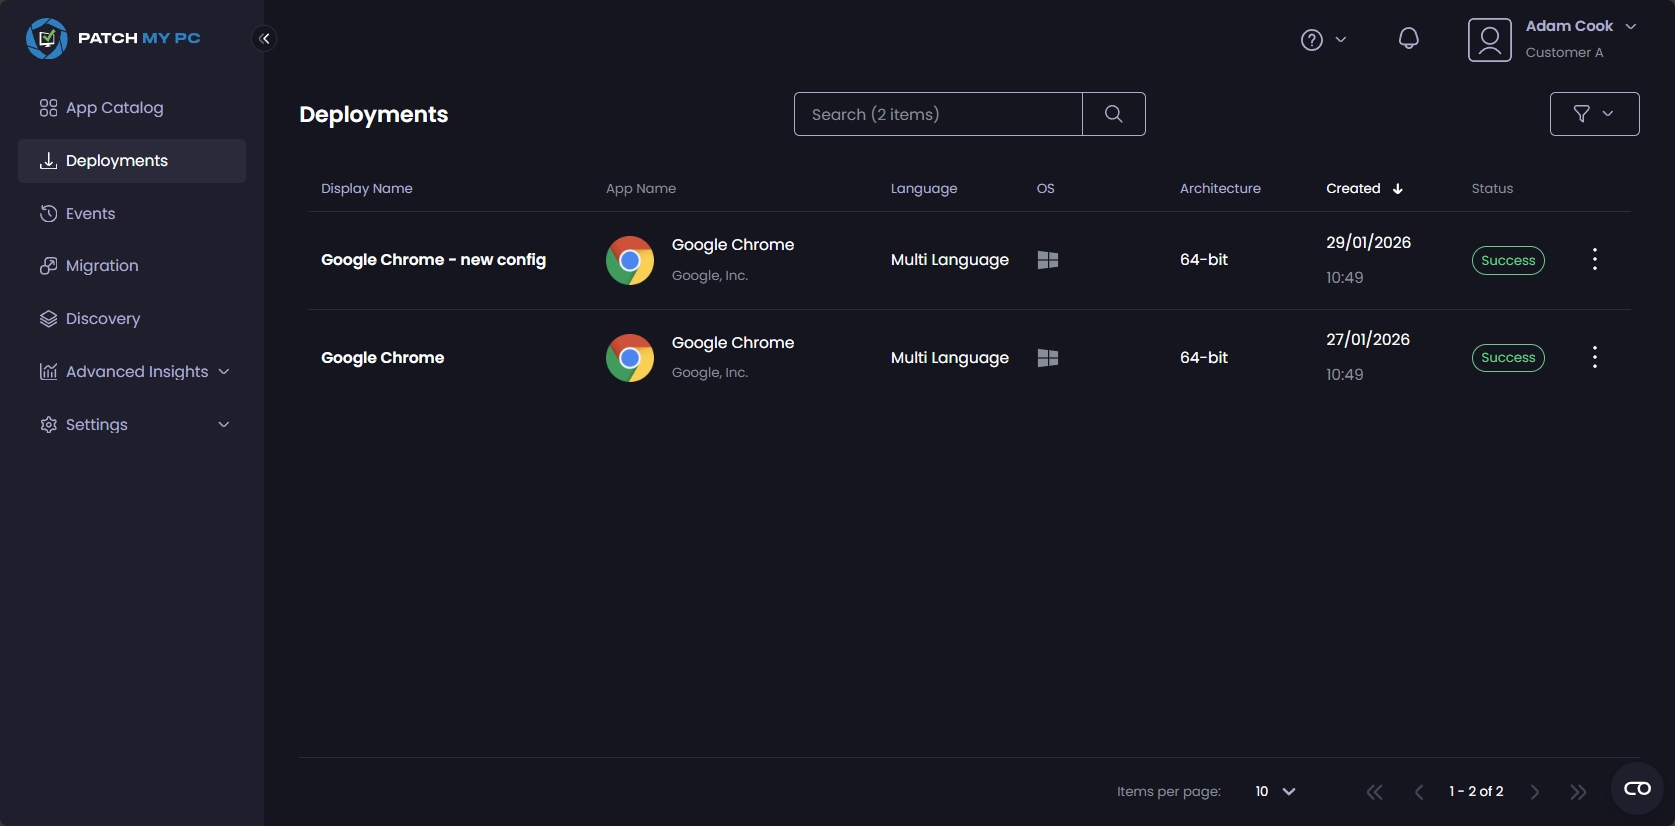Open the filter dropdown
The height and width of the screenshot is (826, 1675).
(1594, 114)
